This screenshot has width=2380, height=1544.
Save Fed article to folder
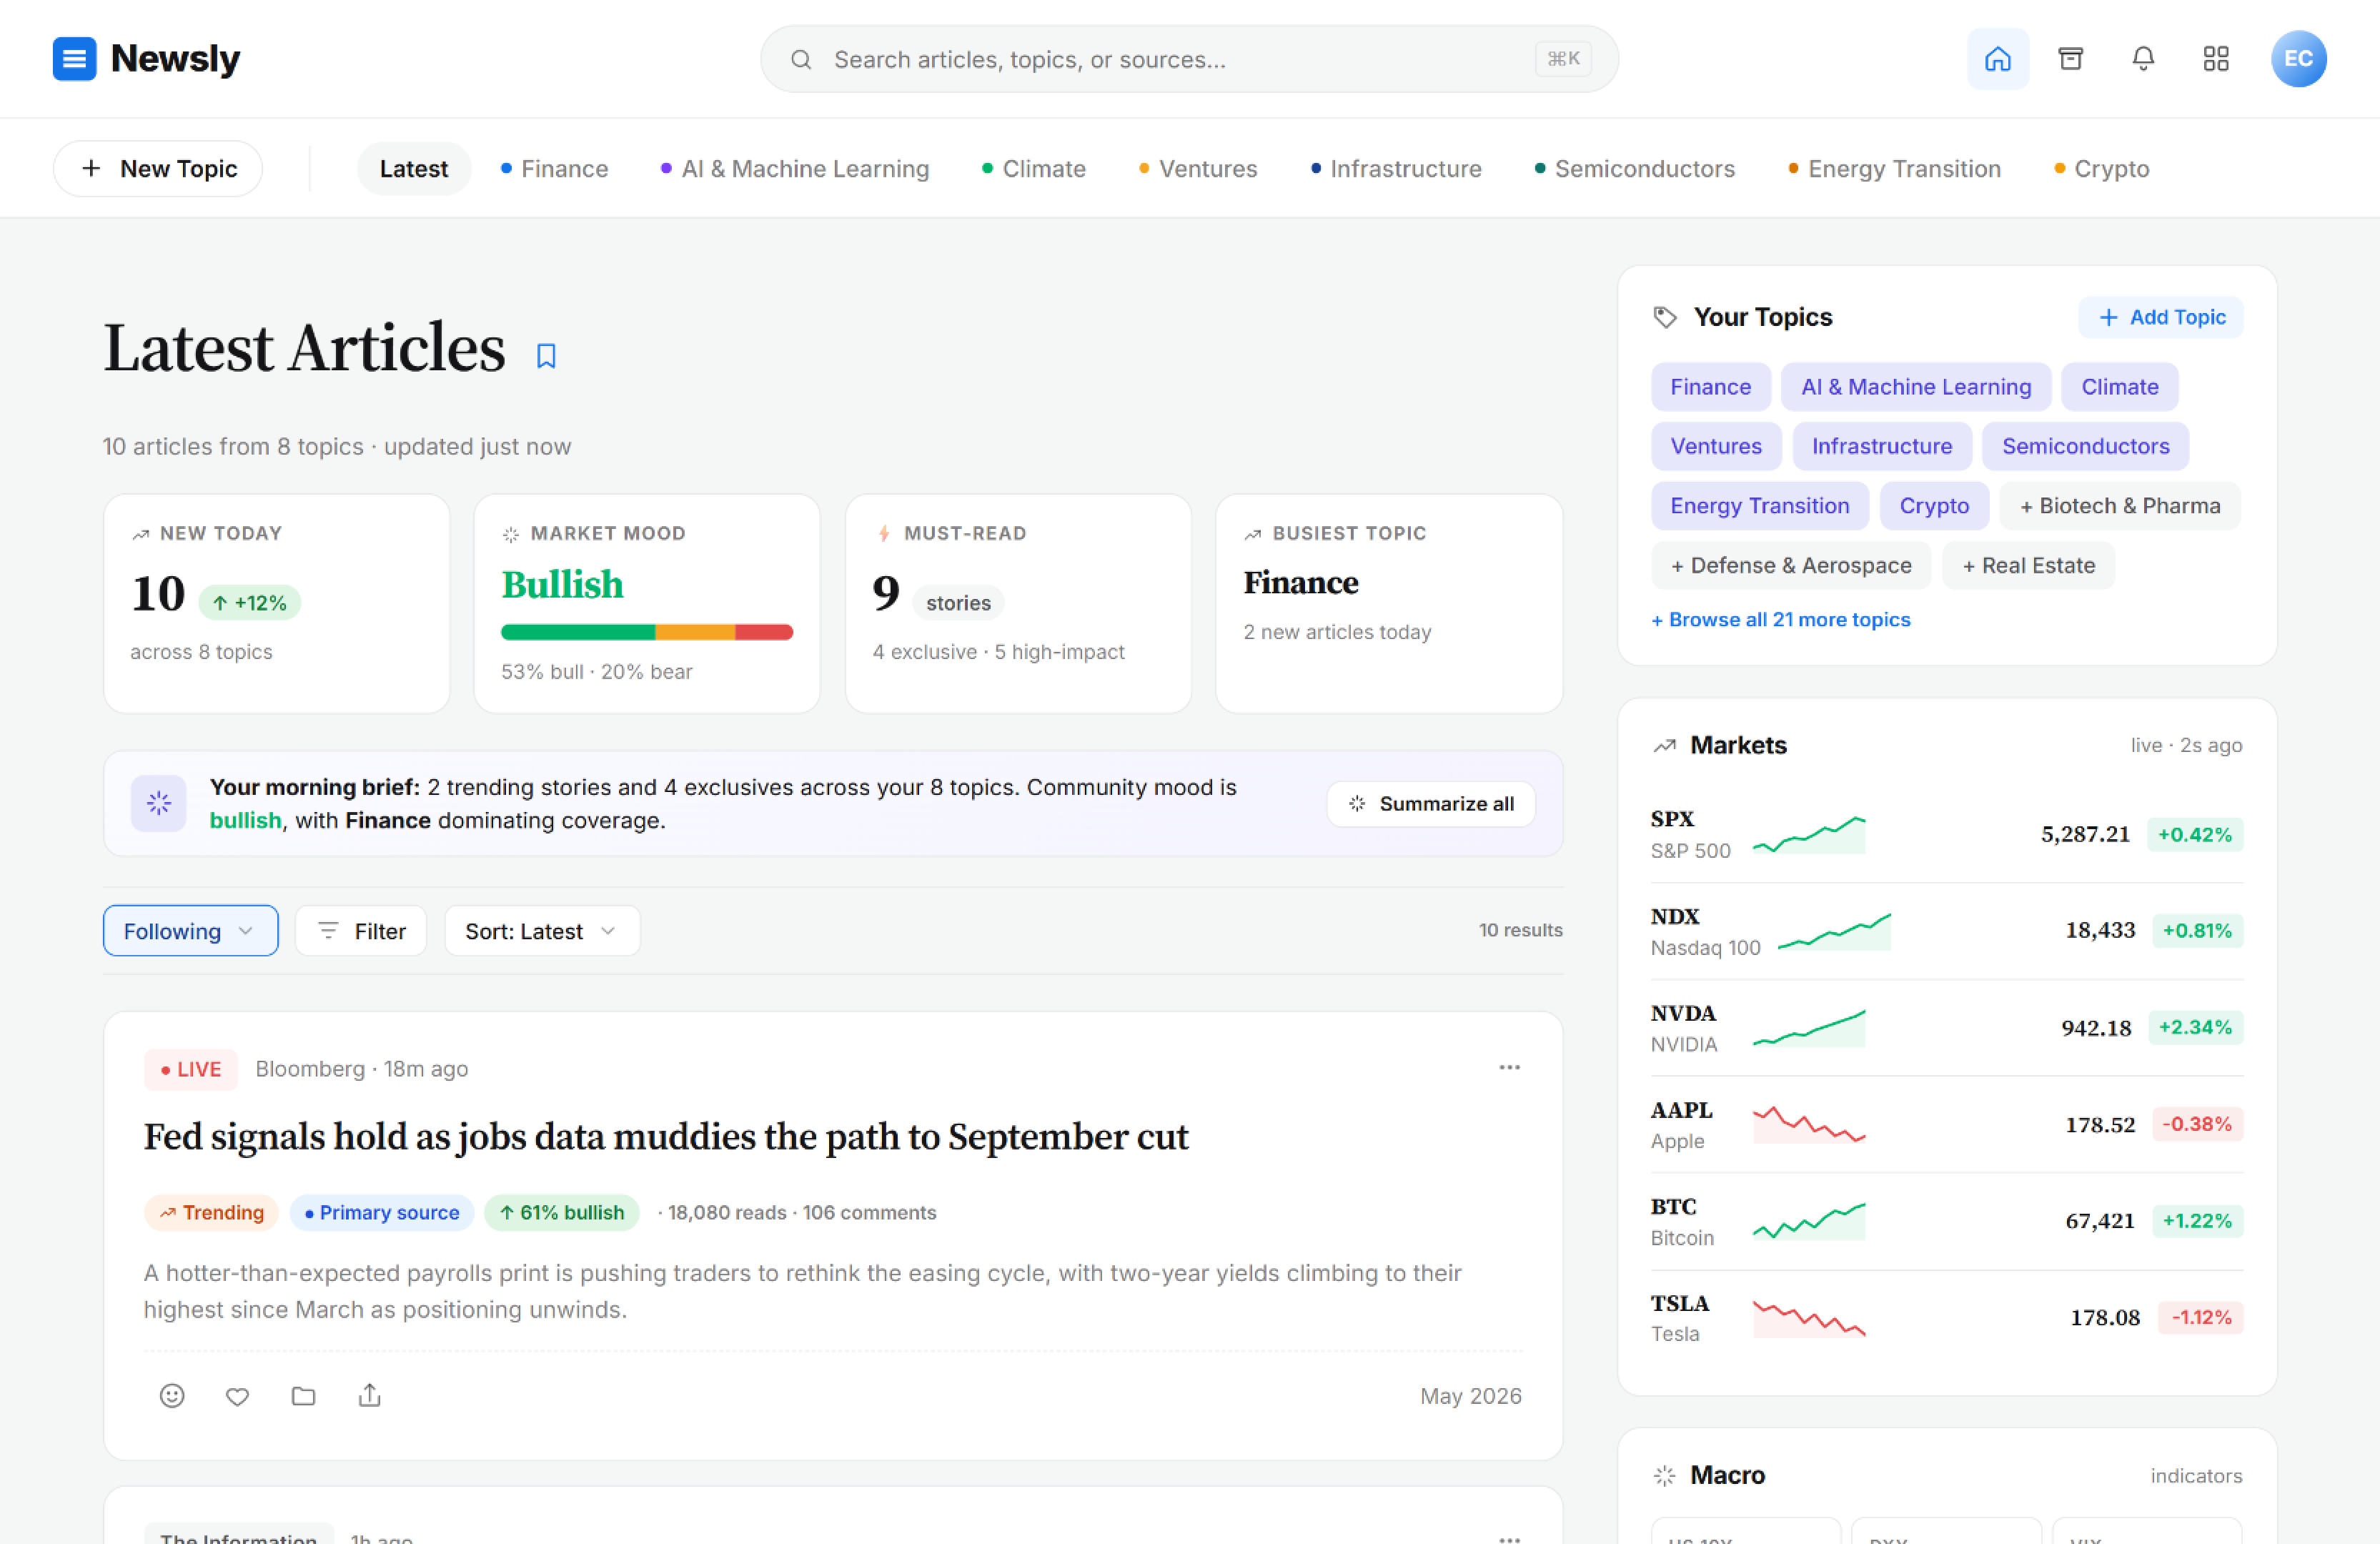pyautogui.click(x=303, y=1396)
